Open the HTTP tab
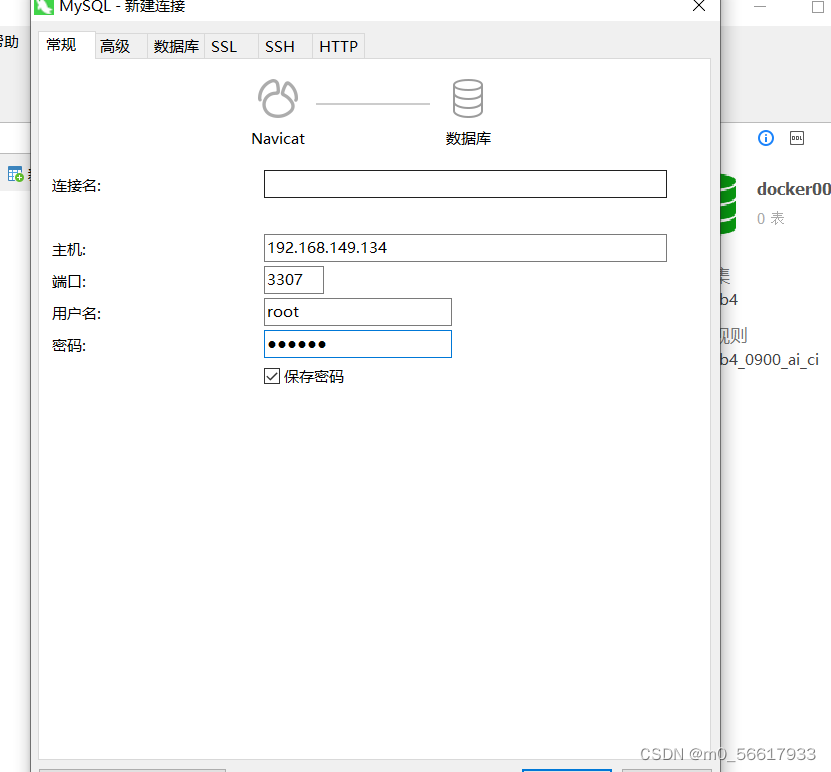The height and width of the screenshot is (772, 831). tap(338, 47)
